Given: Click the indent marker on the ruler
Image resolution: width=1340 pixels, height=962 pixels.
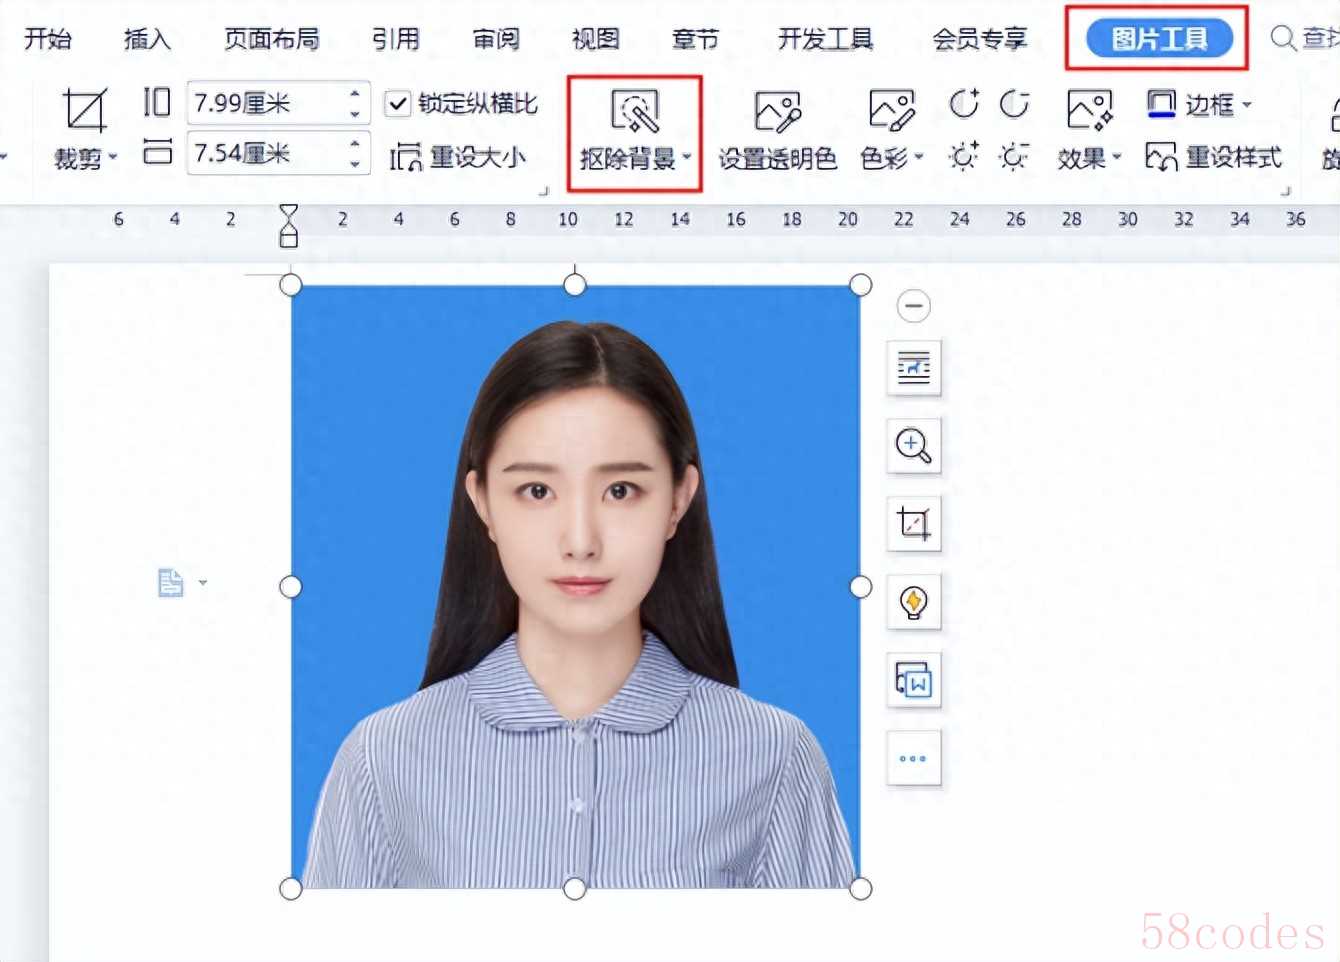Looking at the screenshot, I should (289, 225).
